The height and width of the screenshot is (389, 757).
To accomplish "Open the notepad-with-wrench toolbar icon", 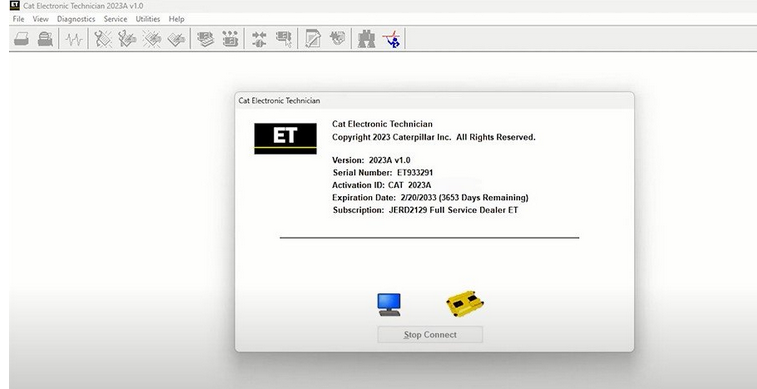I will click(x=313, y=39).
